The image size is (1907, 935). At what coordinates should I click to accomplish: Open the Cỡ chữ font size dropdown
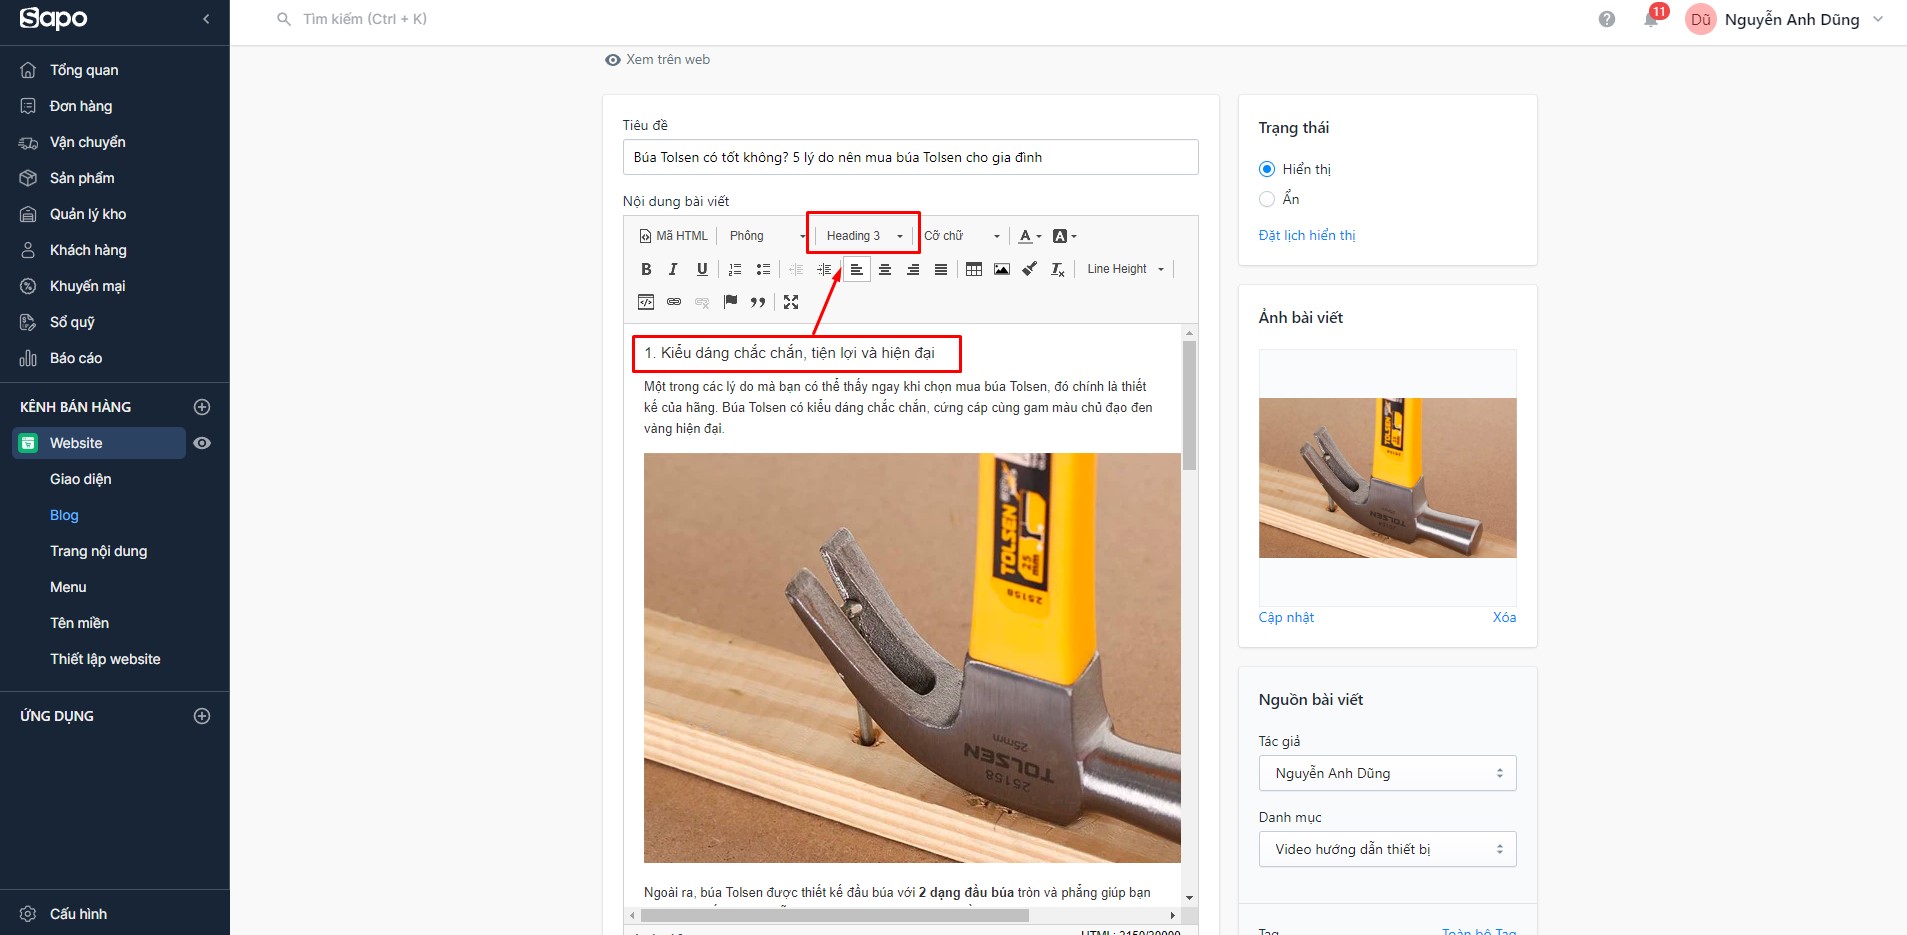tap(961, 236)
